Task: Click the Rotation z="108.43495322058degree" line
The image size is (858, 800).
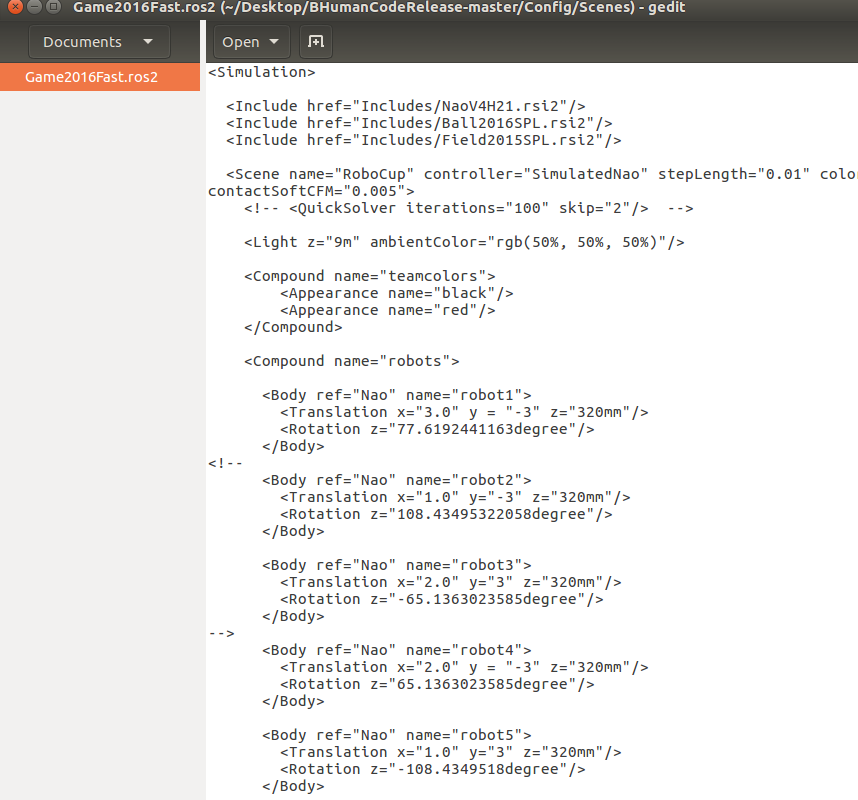Action: tap(447, 514)
